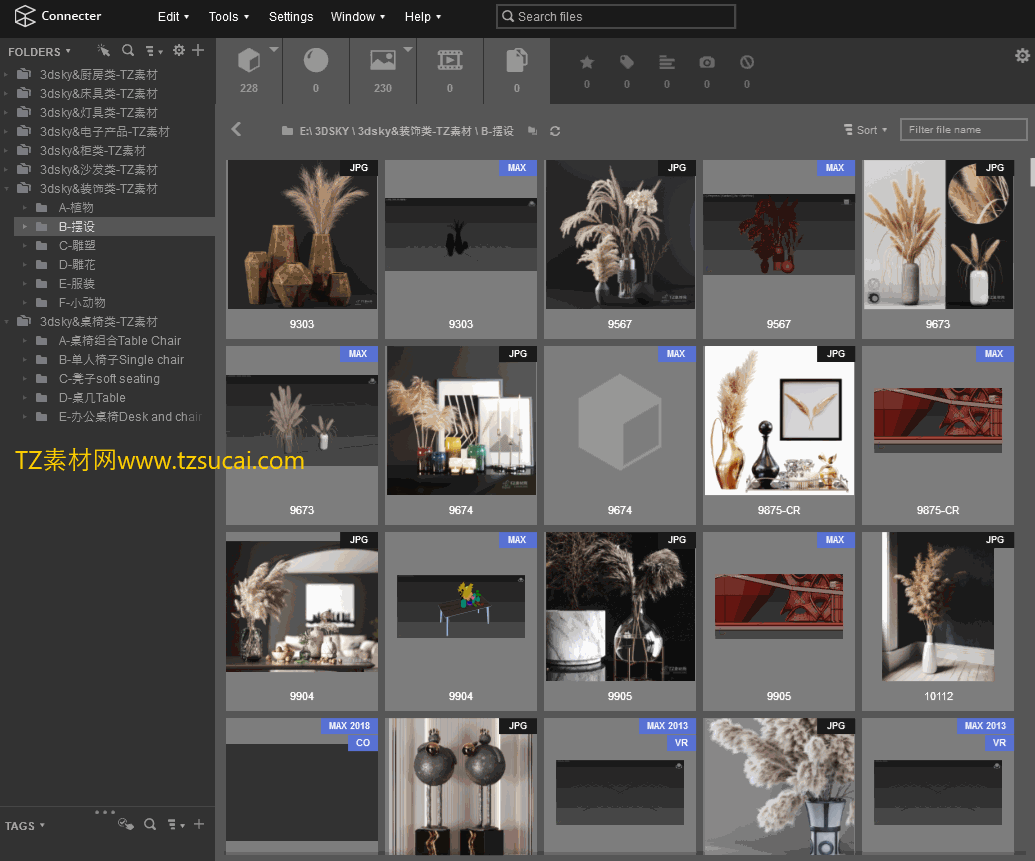
Task: Open settings gear at top right
Action: tap(1022, 55)
